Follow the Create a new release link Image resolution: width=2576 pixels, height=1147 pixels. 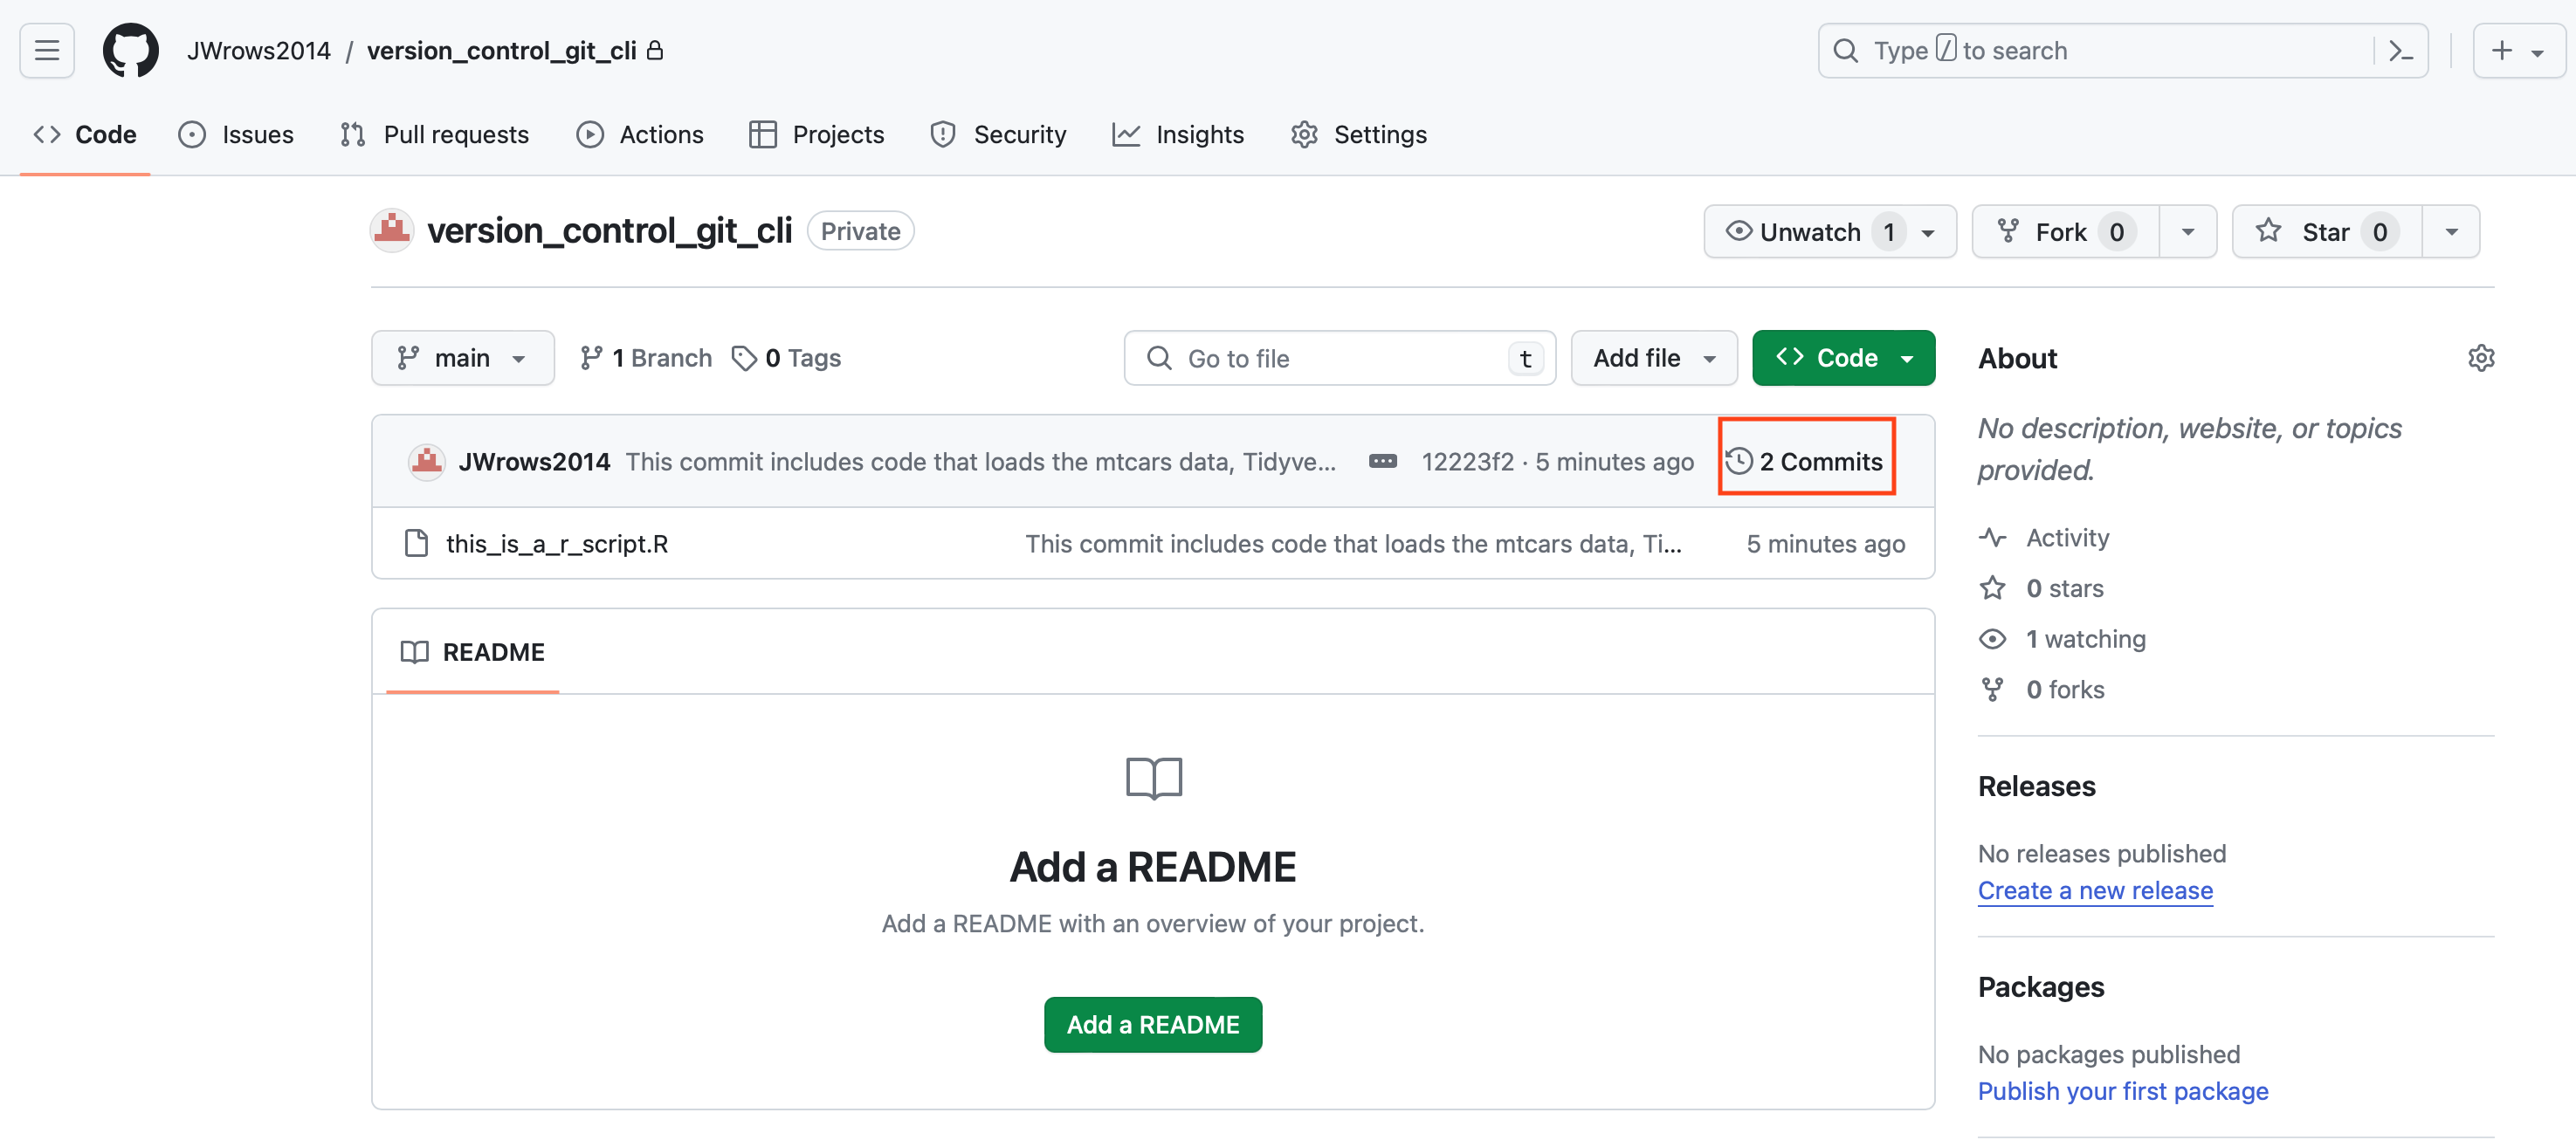coord(2094,890)
